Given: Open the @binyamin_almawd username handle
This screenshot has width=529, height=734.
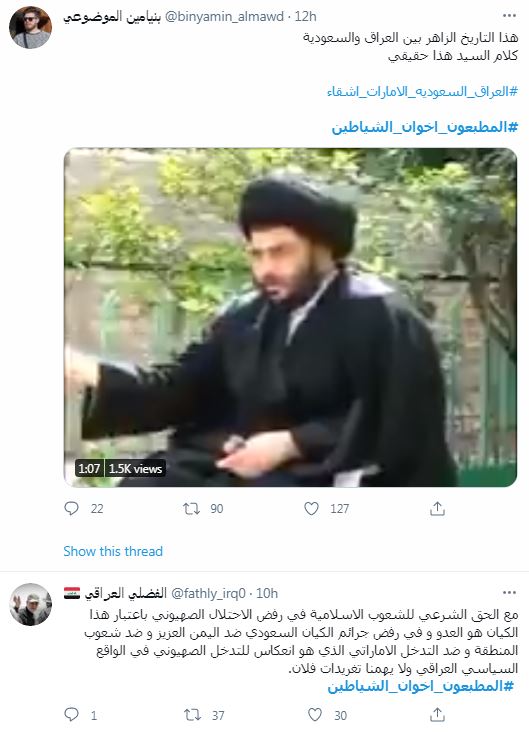Looking at the screenshot, I should [x=225, y=17].
